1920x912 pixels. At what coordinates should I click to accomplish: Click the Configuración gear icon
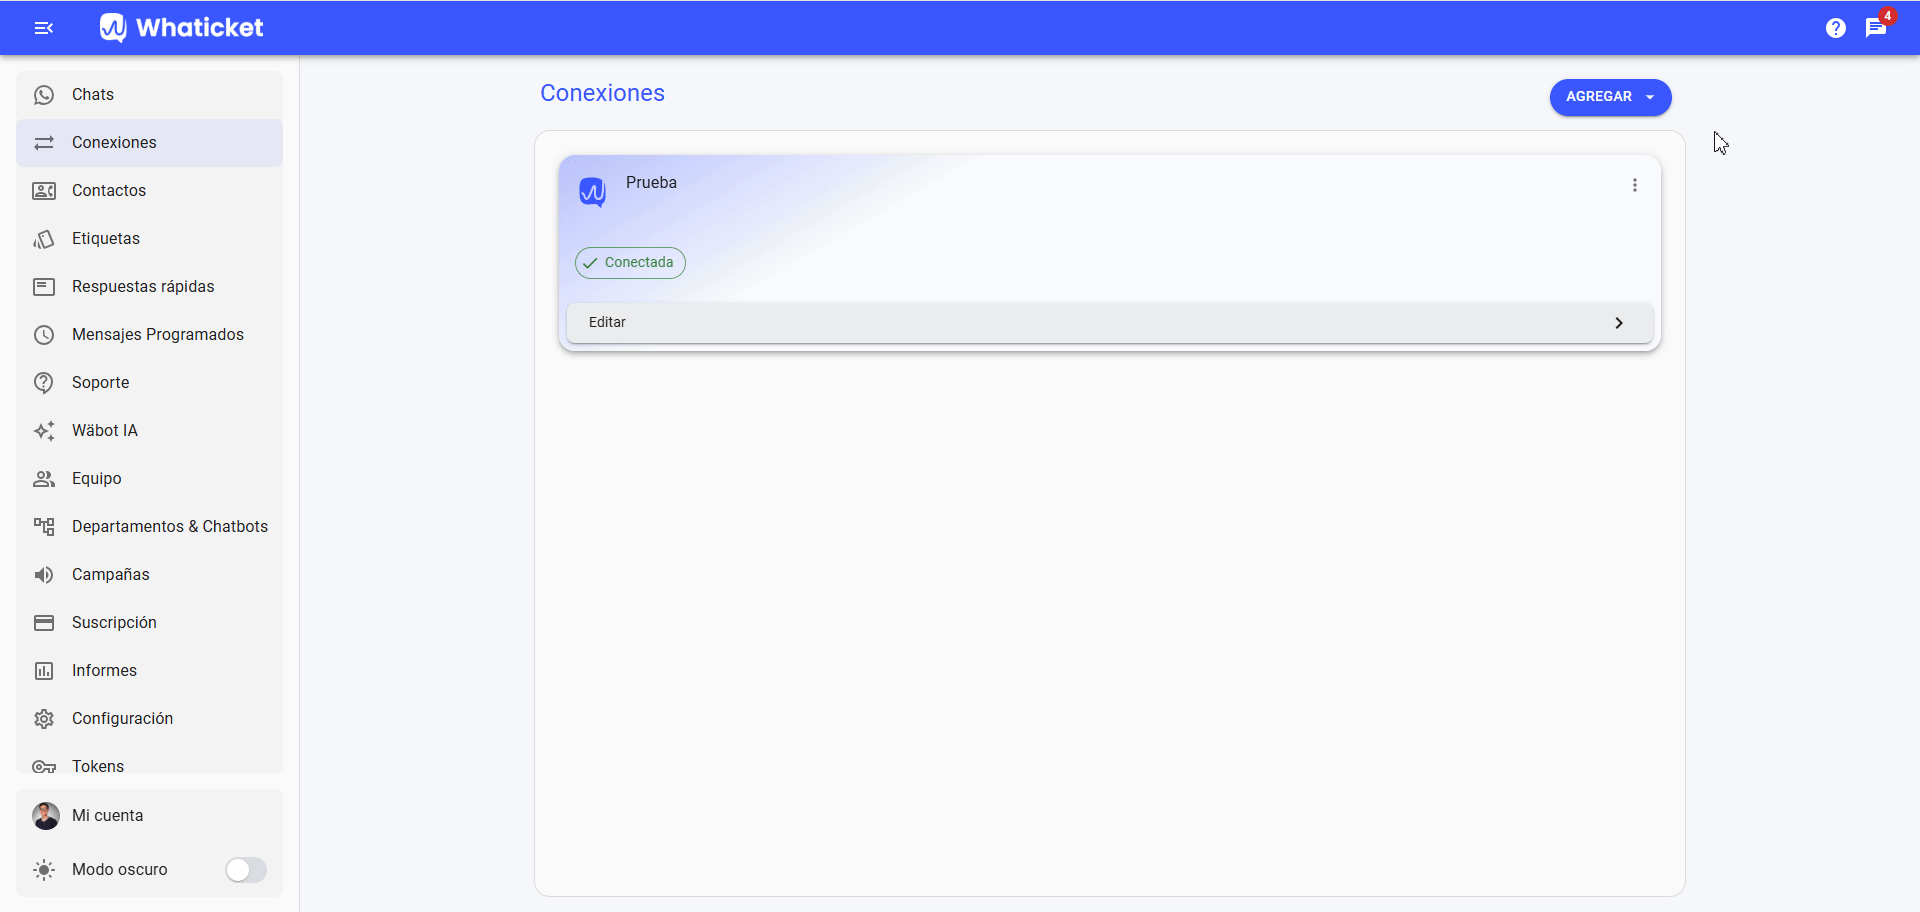tap(44, 719)
